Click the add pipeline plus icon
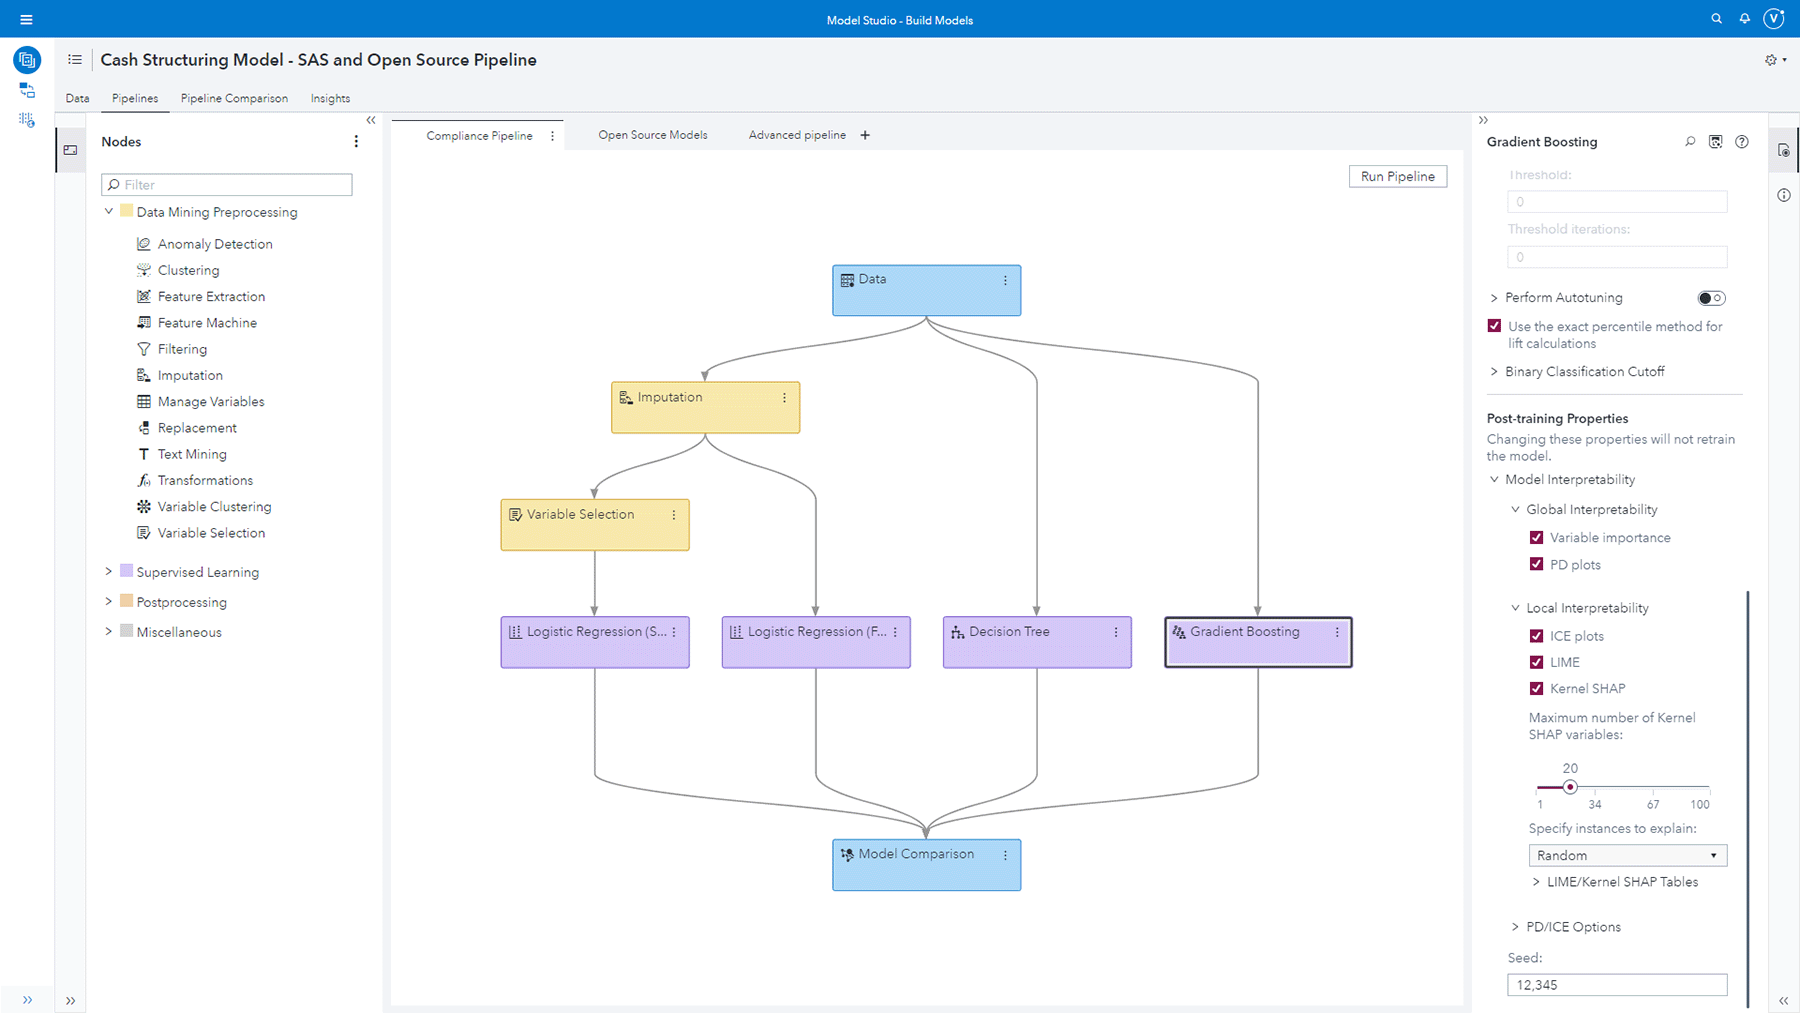 tap(865, 135)
